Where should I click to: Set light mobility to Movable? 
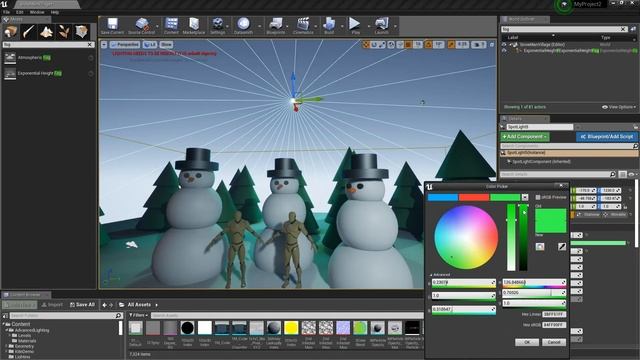(x=615, y=214)
